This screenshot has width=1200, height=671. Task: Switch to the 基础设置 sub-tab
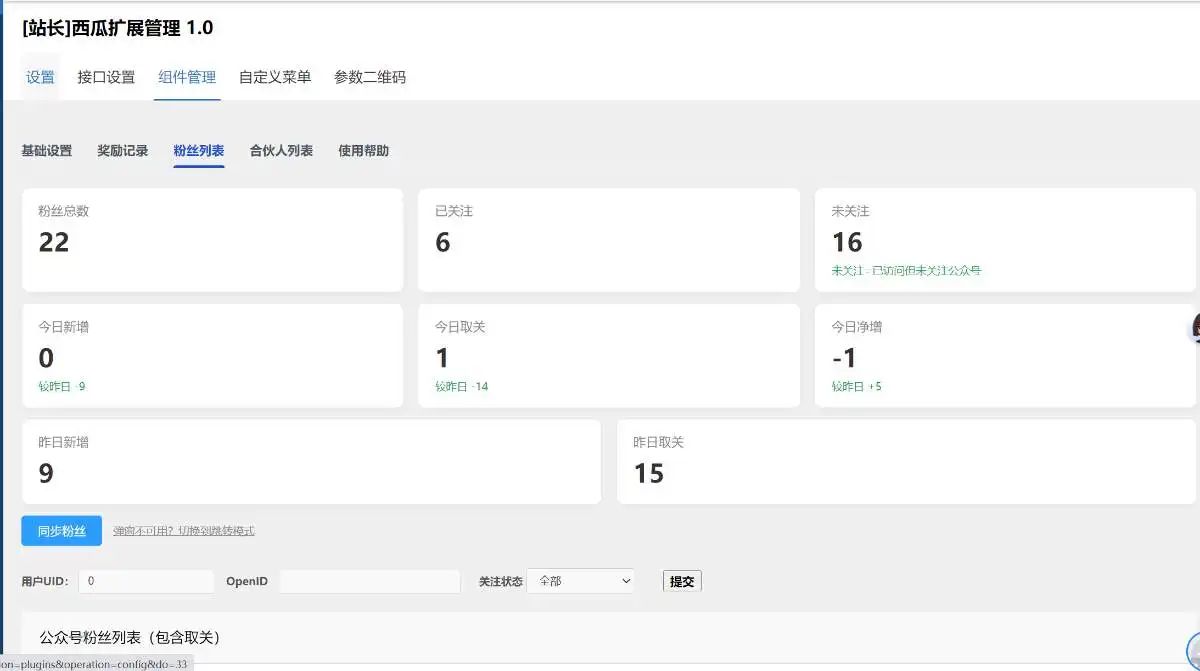click(x=46, y=150)
